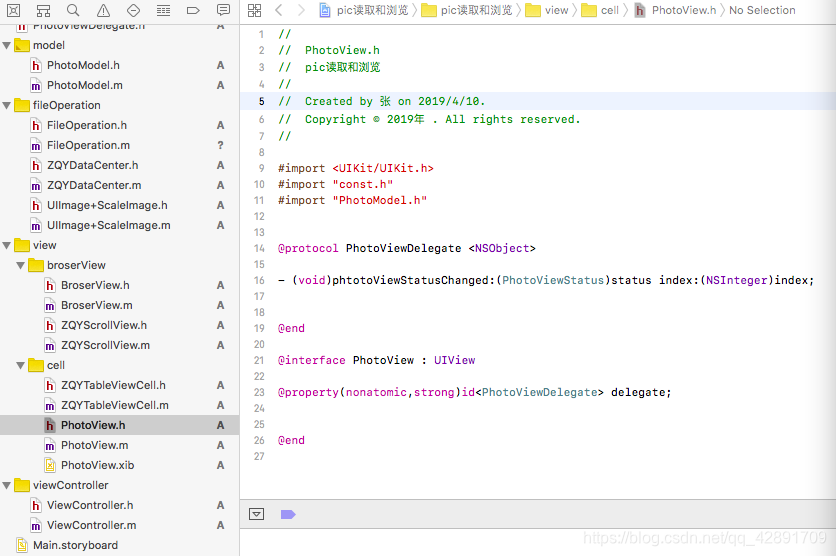Open ViewController.h file

pos(90,505)
